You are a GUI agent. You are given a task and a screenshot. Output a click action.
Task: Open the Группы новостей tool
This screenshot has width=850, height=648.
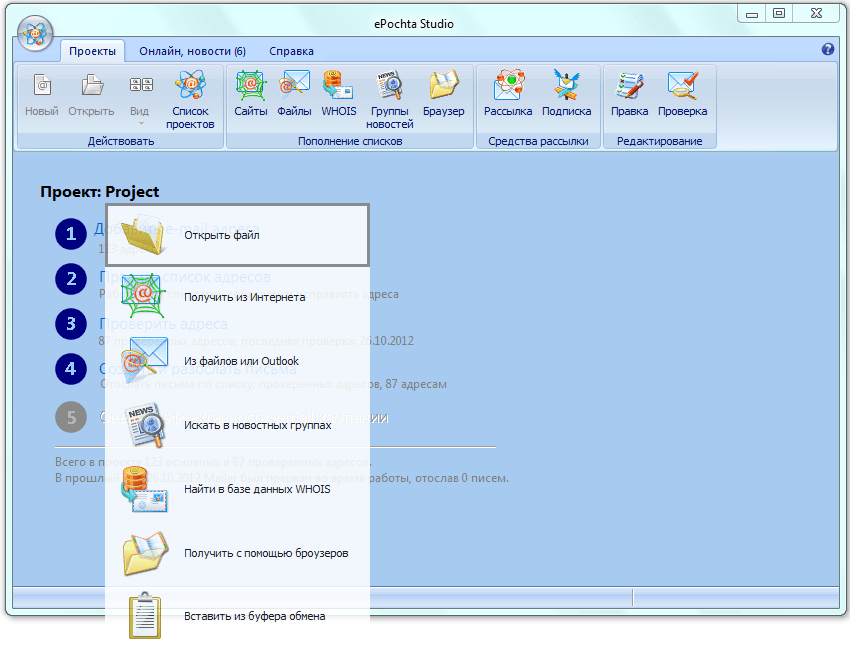pos(389,100)
